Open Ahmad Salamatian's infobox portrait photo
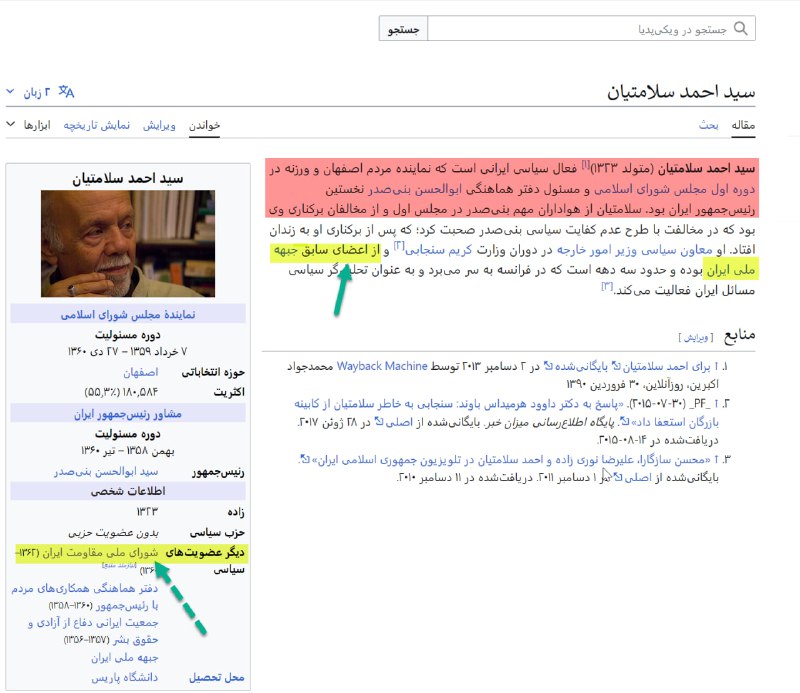The image size is (800, 693). pyautogui.click(x=128, y=243)
